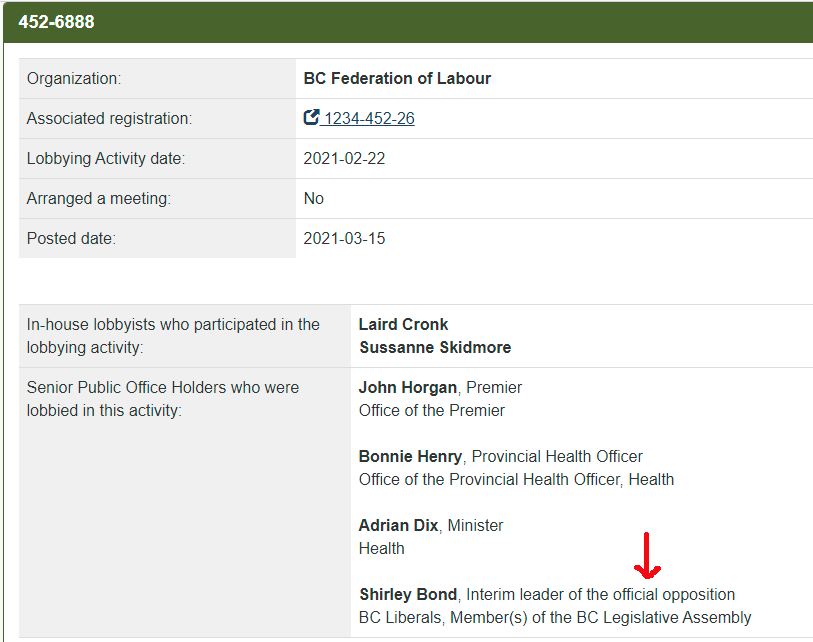Click the In-house lobbyists who participated label
Image resolution: width=813 pixels, height=642 pixels.
[173, 336]
